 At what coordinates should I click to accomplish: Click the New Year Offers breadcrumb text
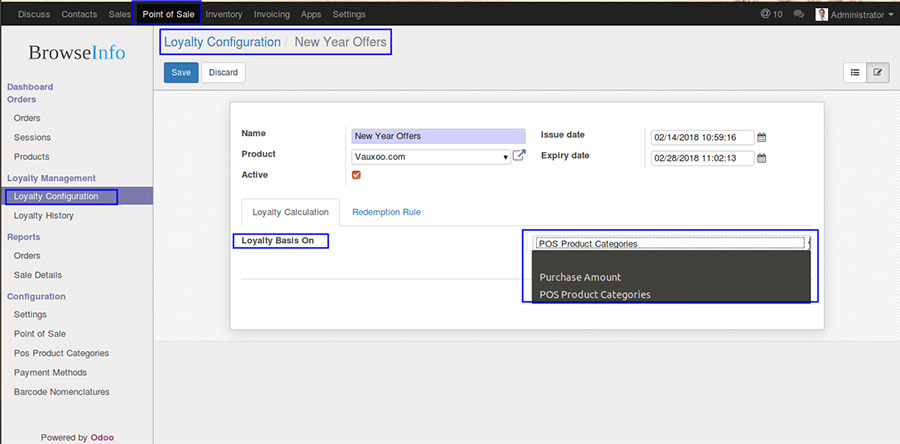[340, 42]
